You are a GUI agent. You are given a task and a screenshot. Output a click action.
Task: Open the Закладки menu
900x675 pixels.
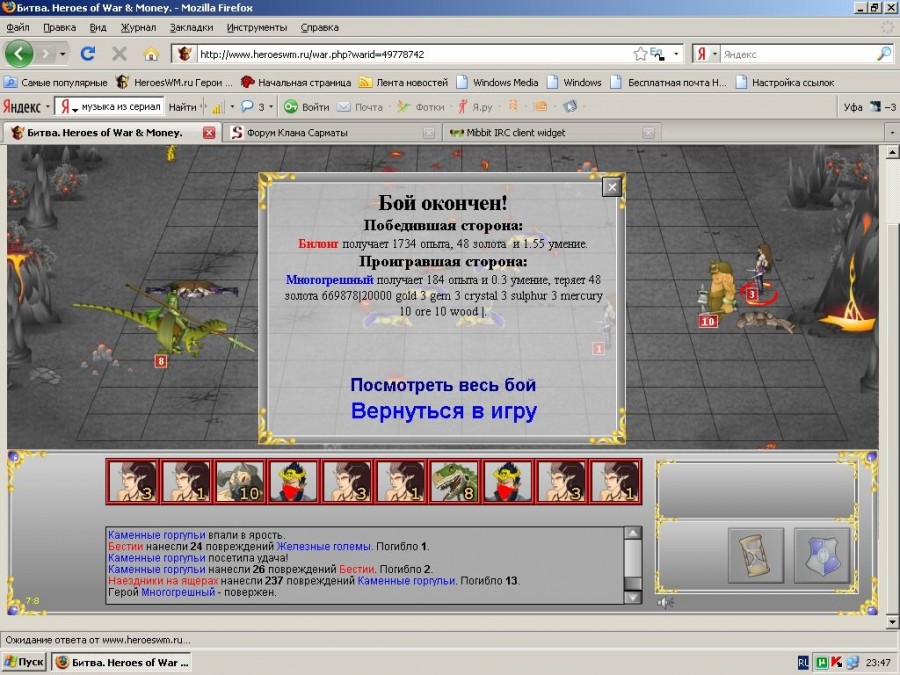[191, 27]
